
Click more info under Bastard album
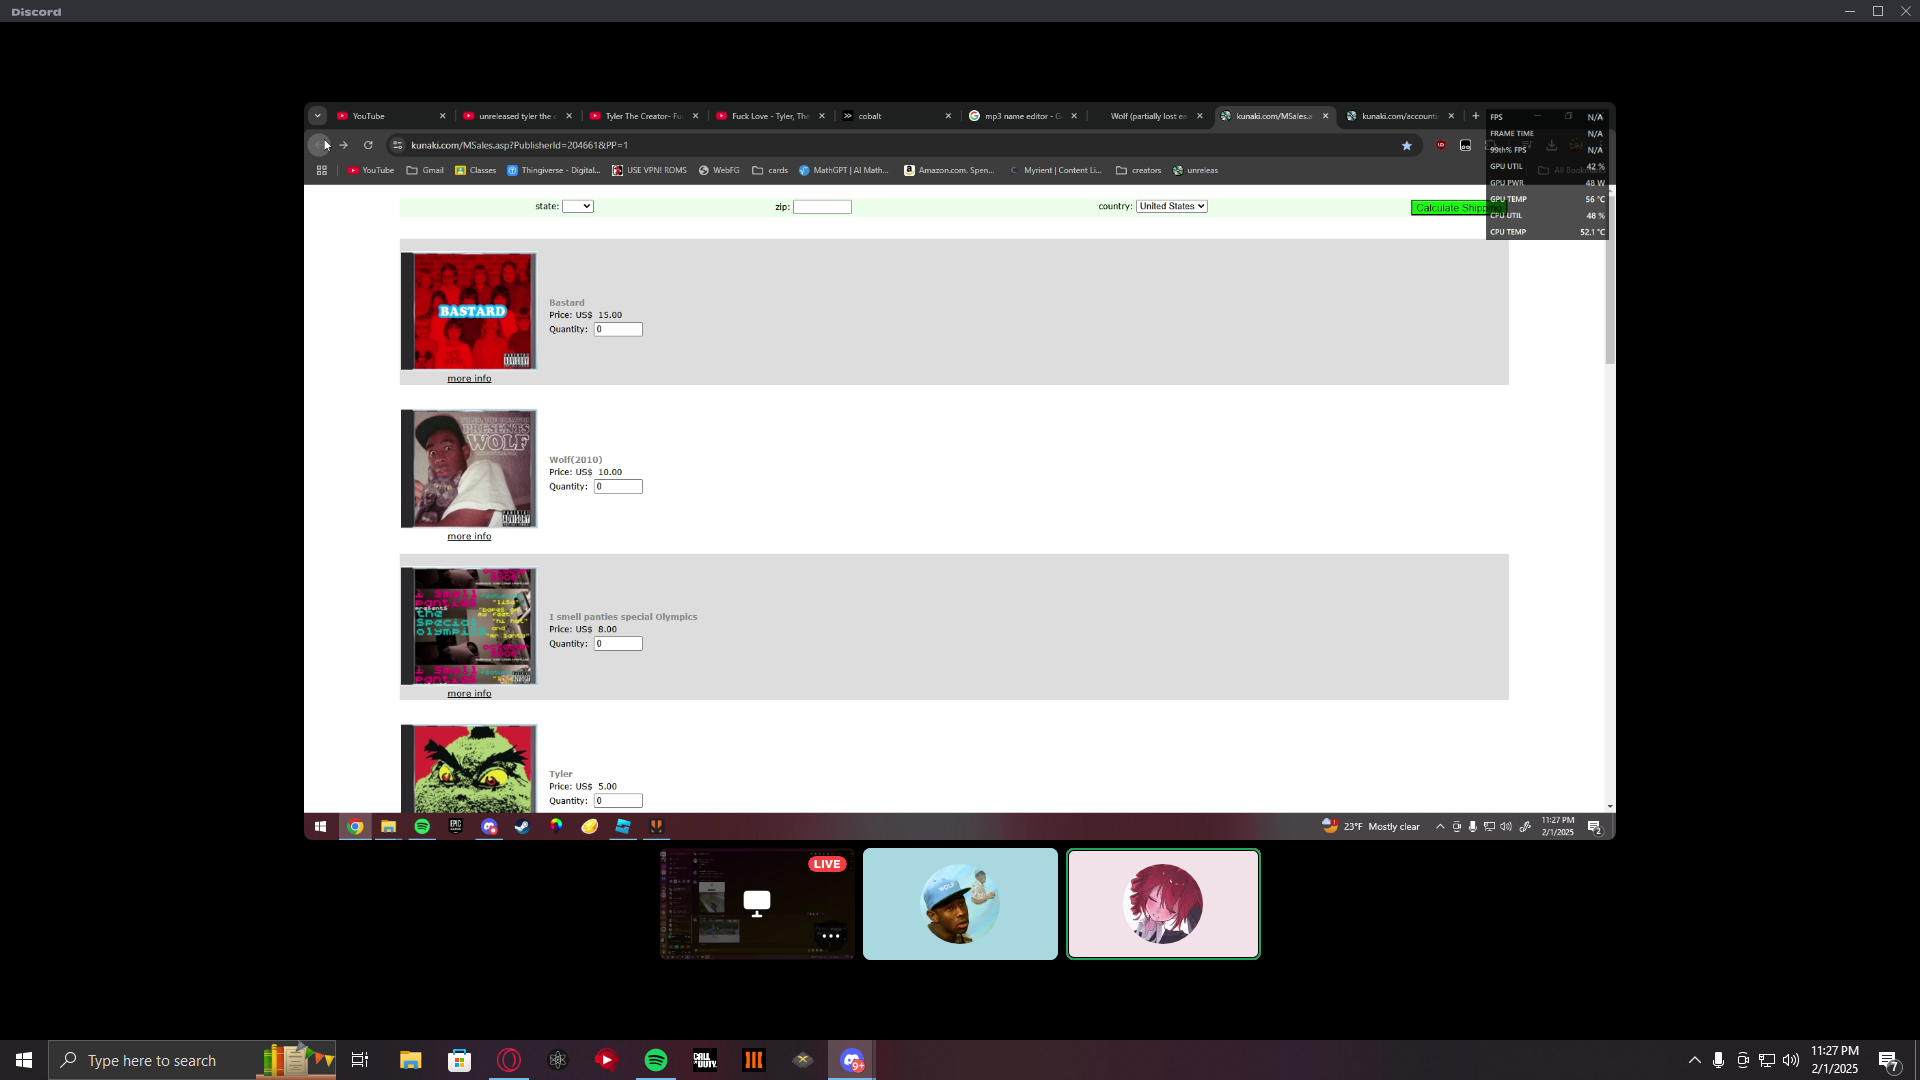point(469,379)
